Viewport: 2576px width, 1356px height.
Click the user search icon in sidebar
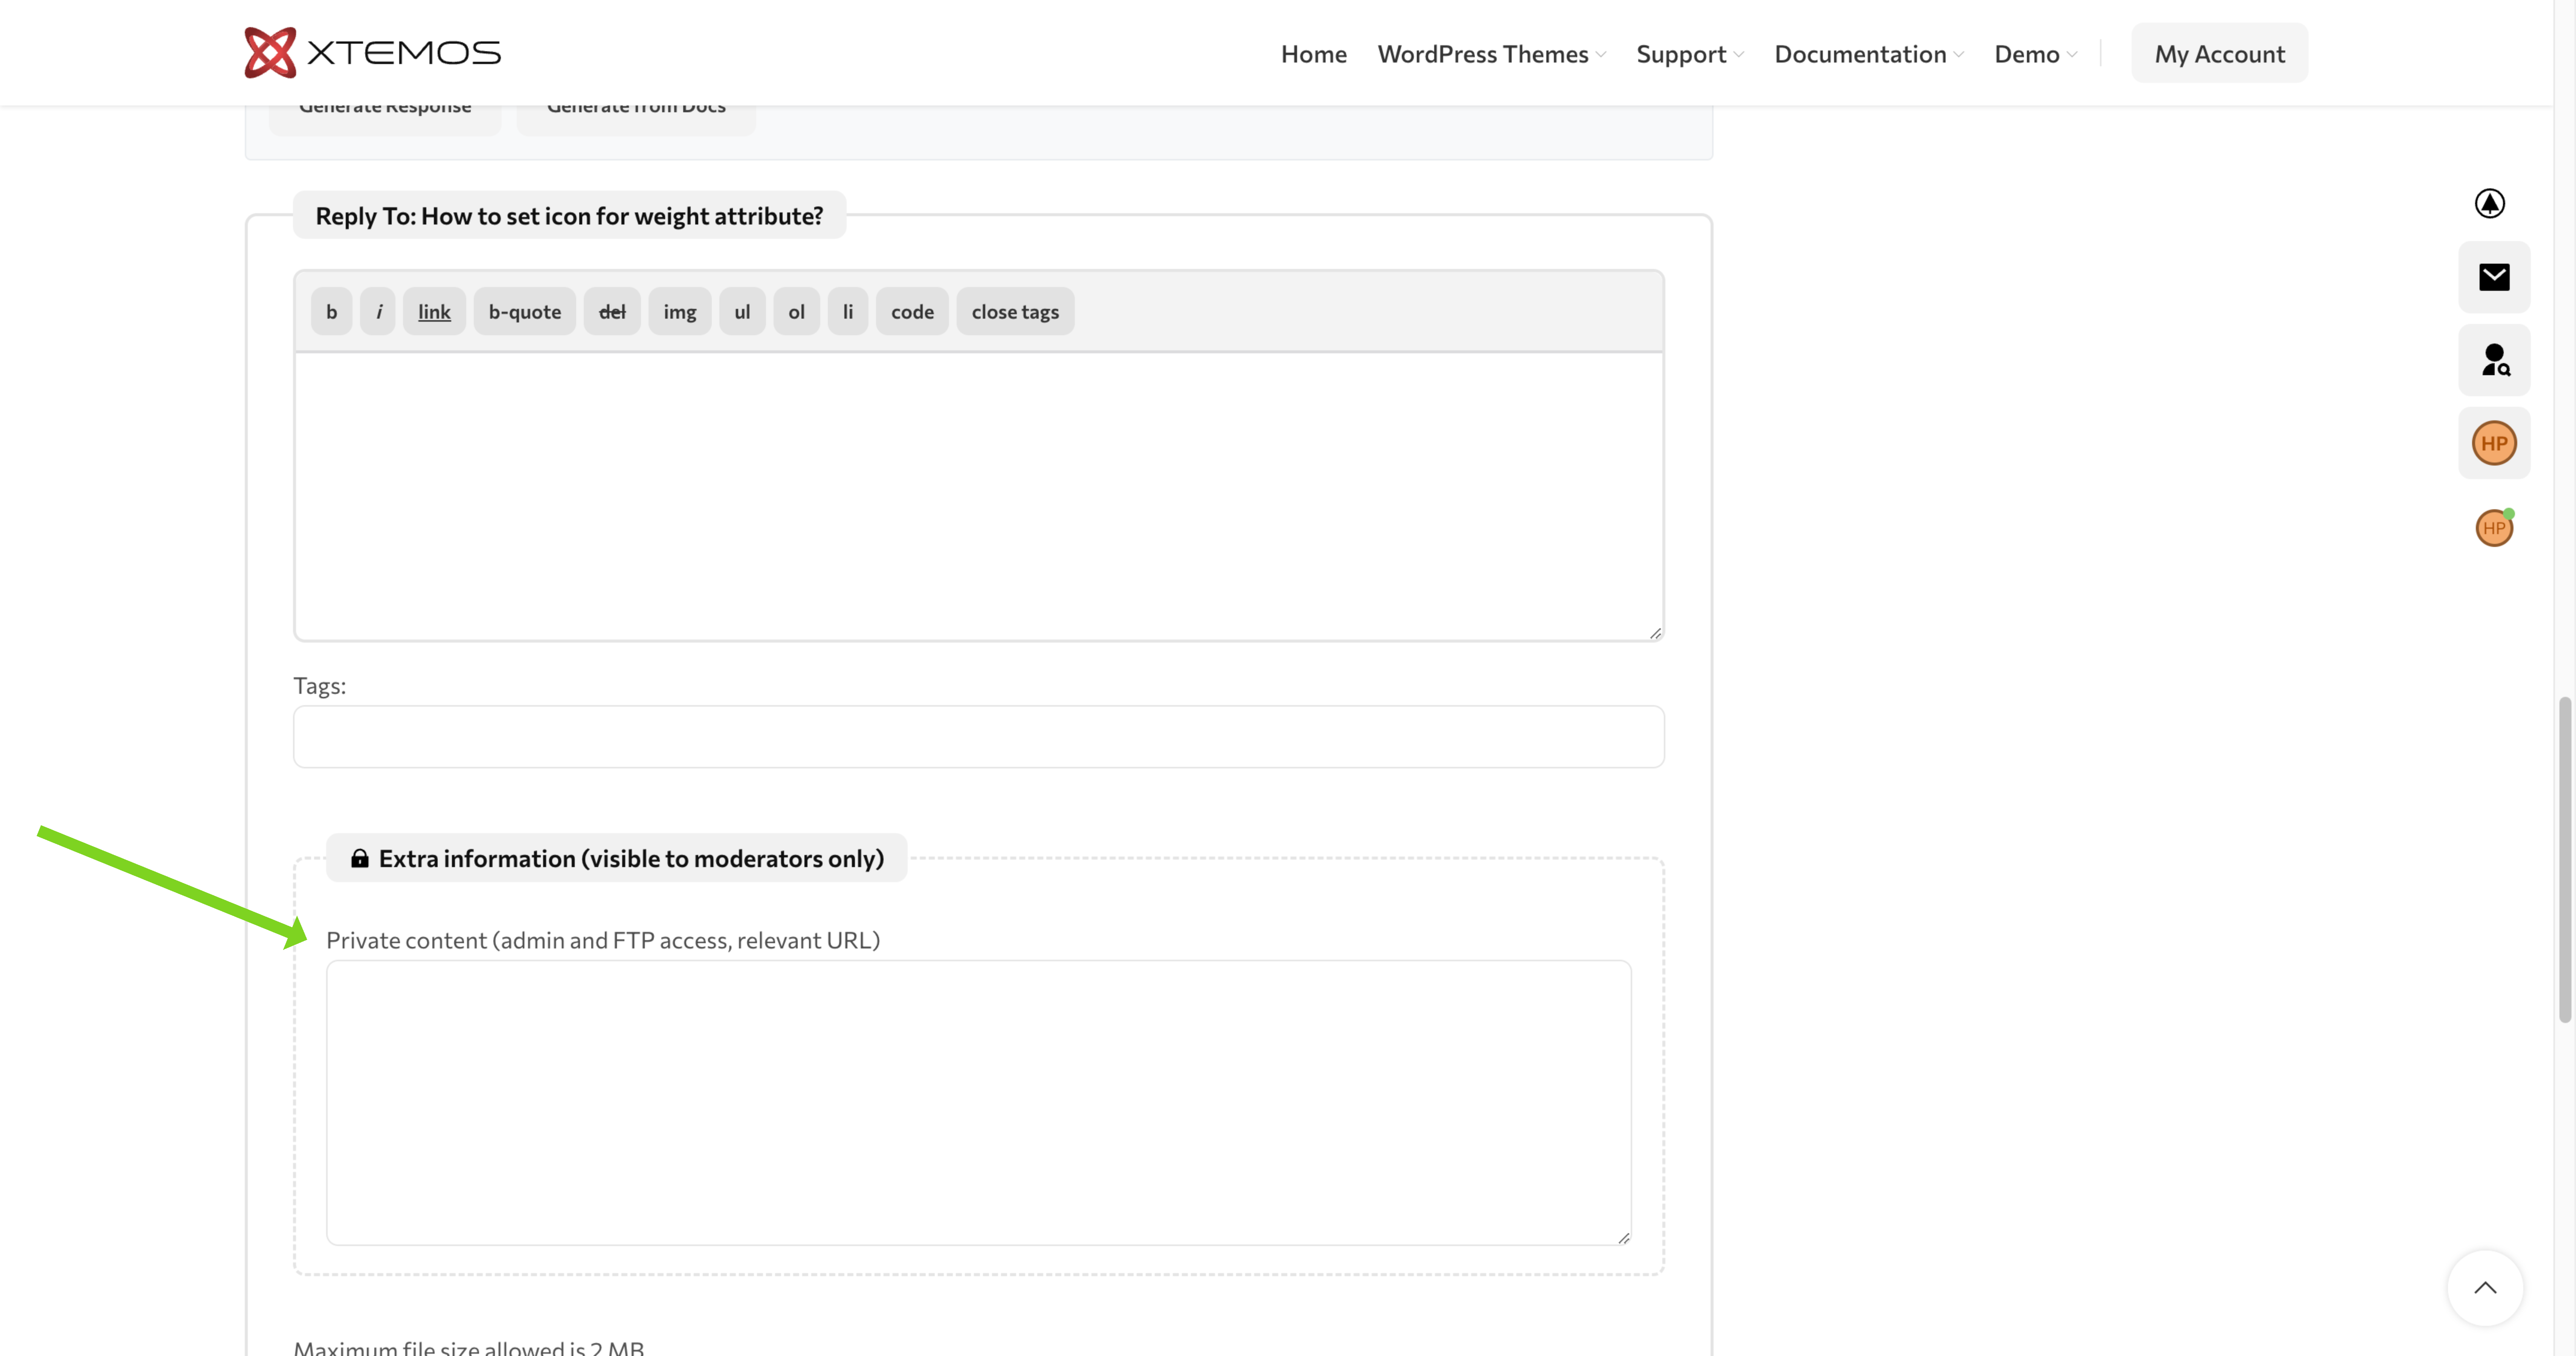pyautogui.click(x=2494, y=360)
